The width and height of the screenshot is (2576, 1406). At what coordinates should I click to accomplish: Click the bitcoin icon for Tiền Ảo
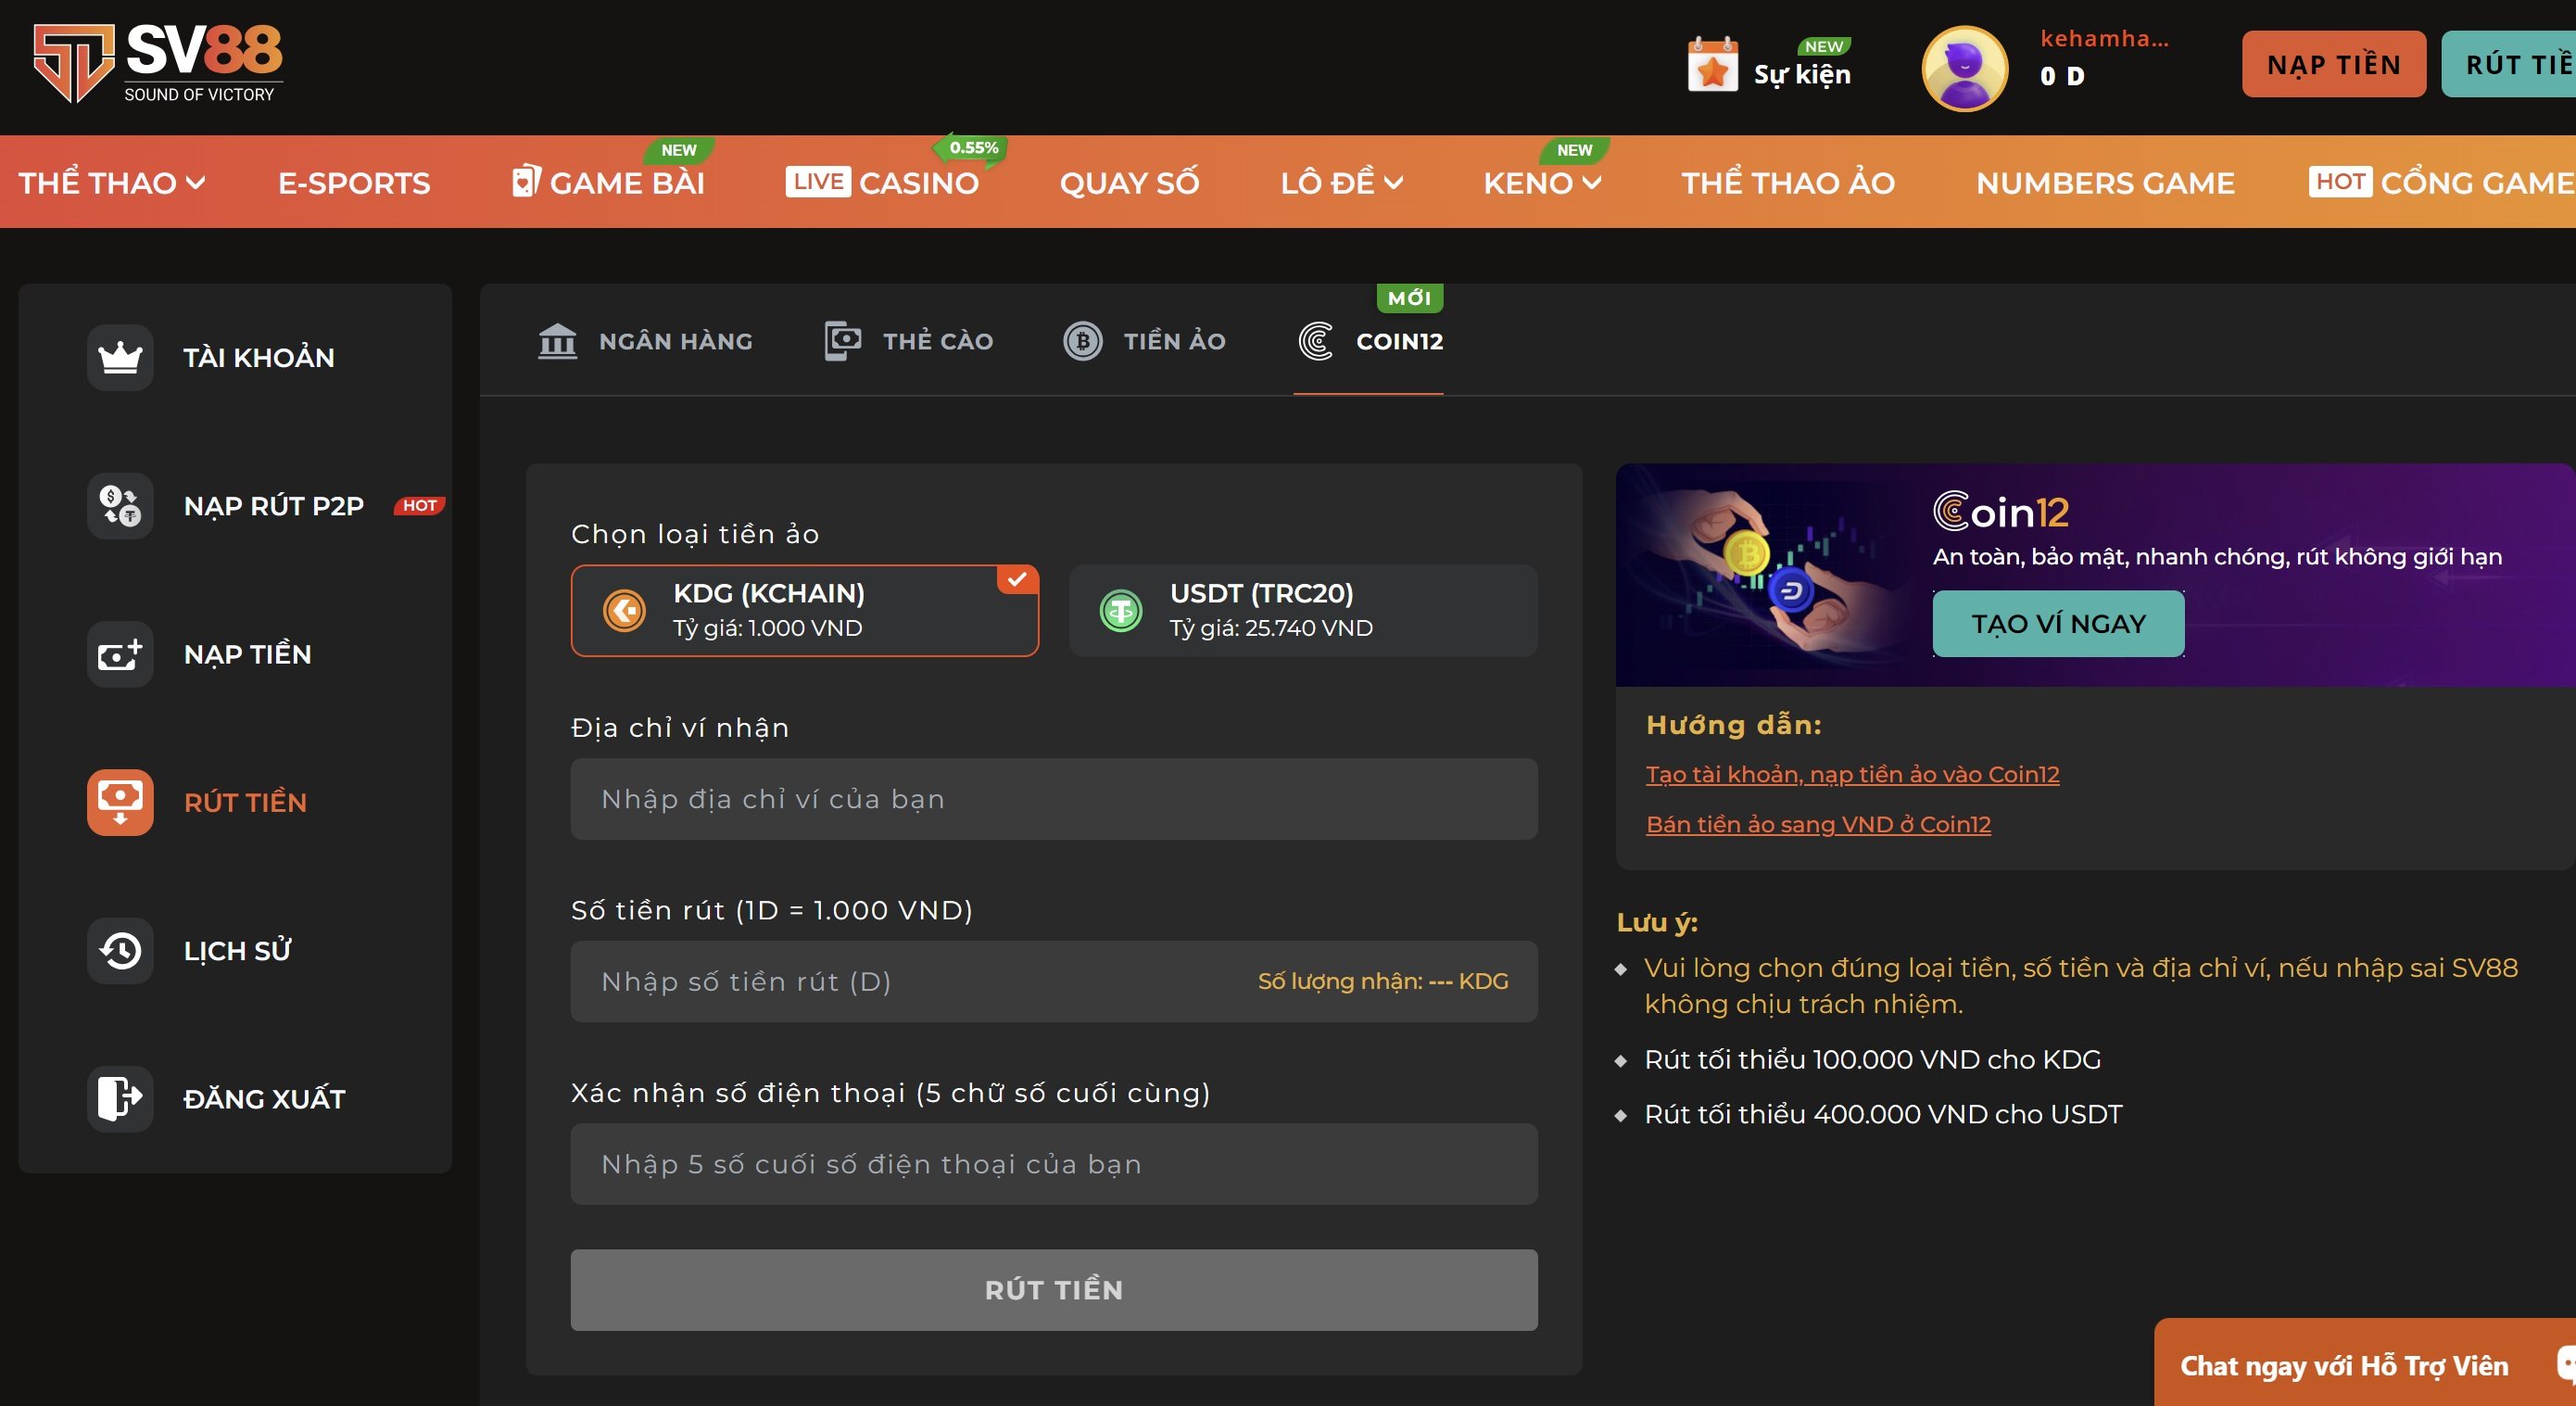tap(1082, 341)
